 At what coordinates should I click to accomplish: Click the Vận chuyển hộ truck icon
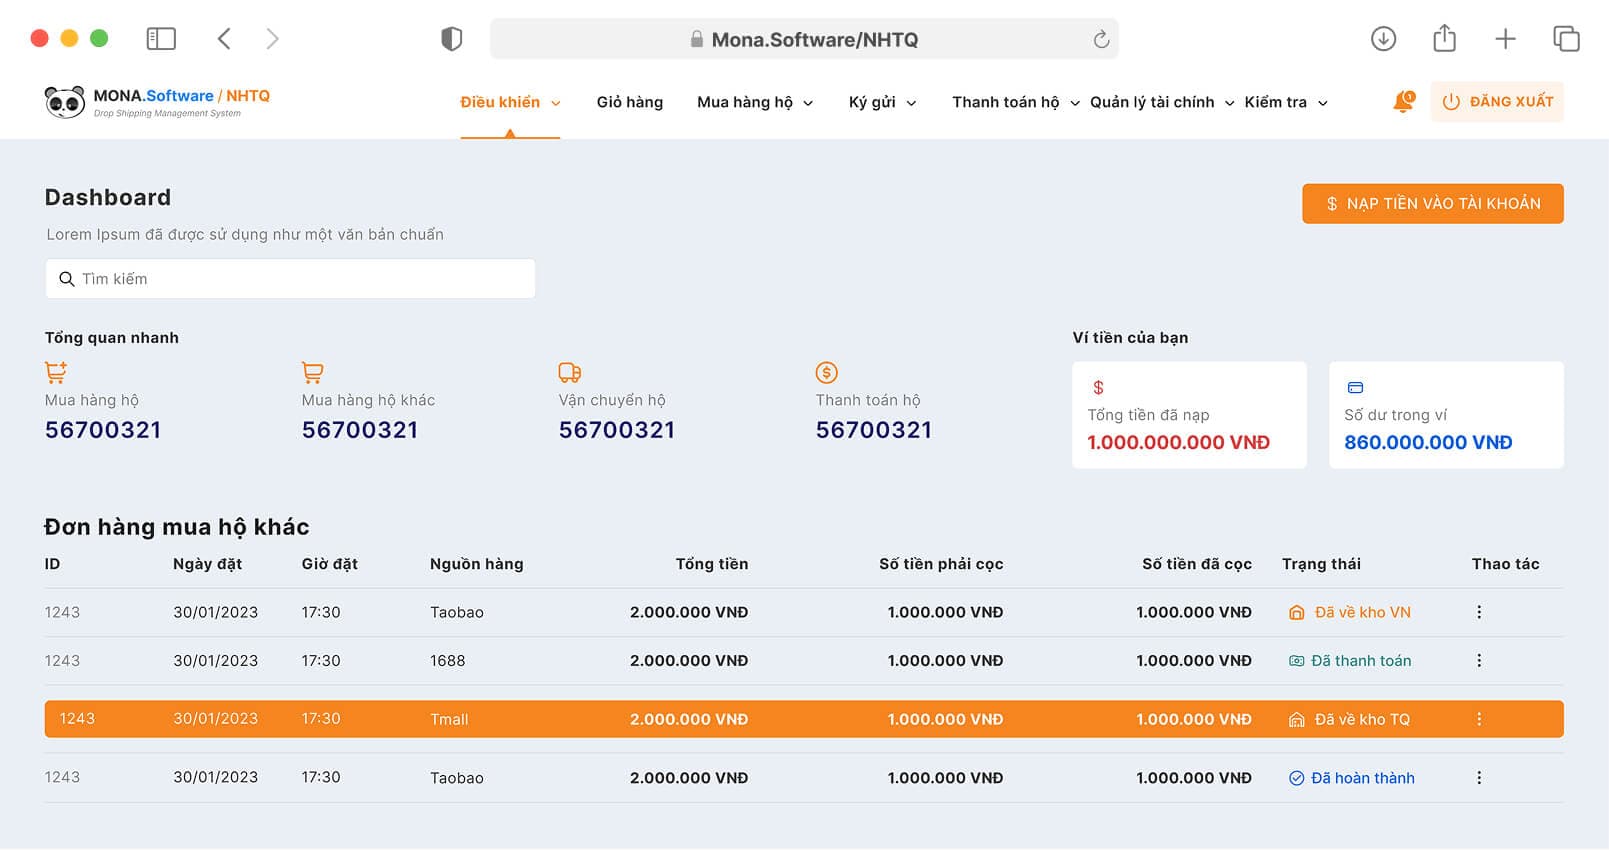569,372
